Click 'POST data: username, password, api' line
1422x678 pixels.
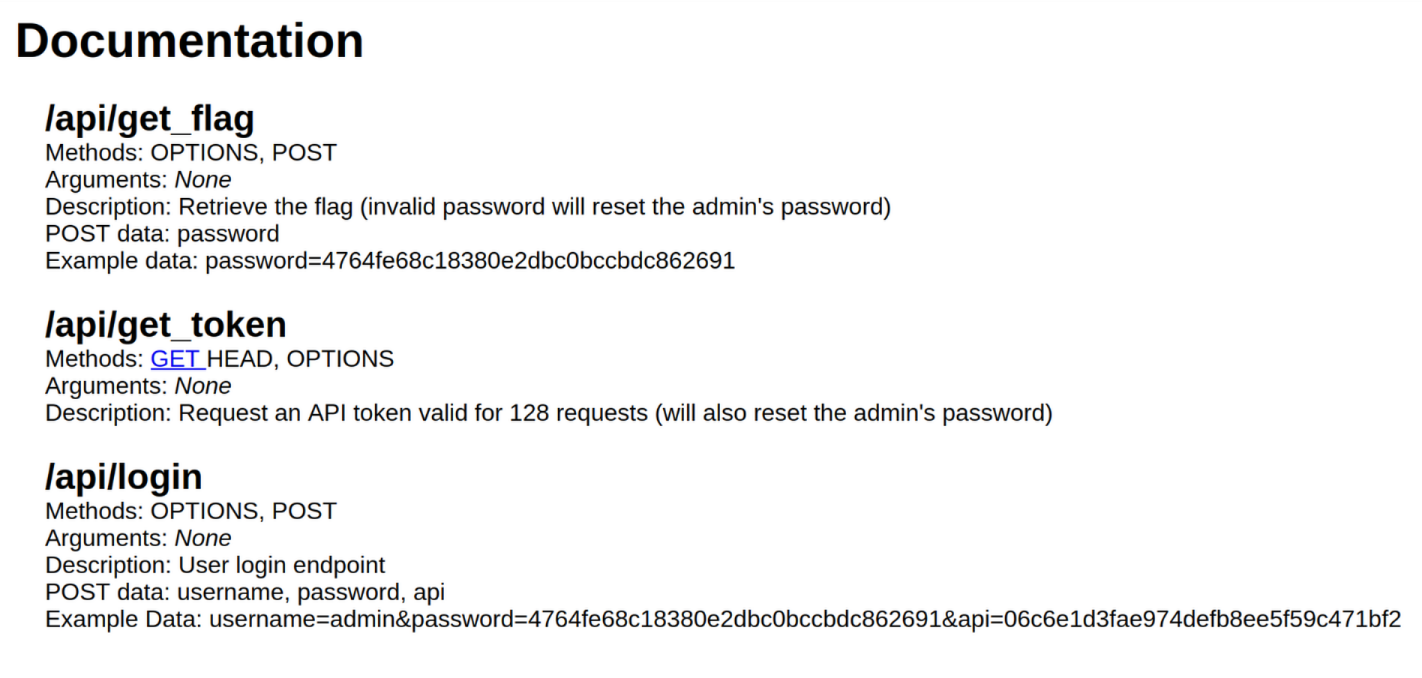[245, 592]
